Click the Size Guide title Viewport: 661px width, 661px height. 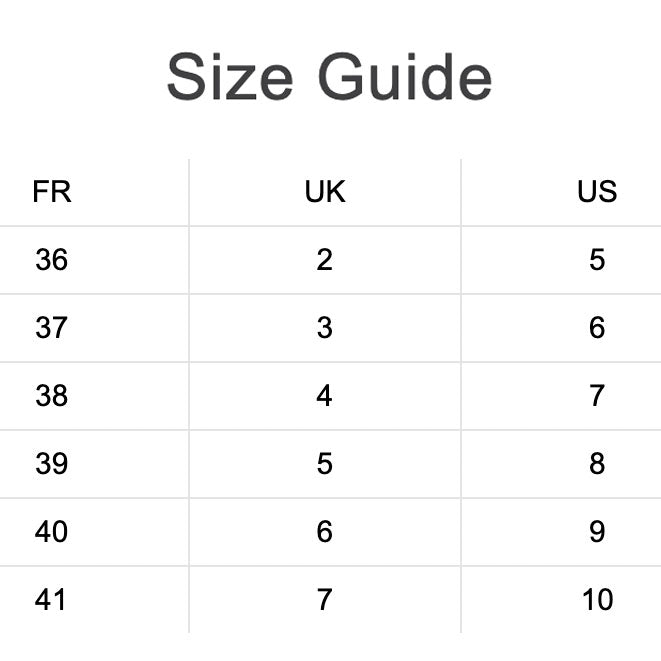[329, 77]
